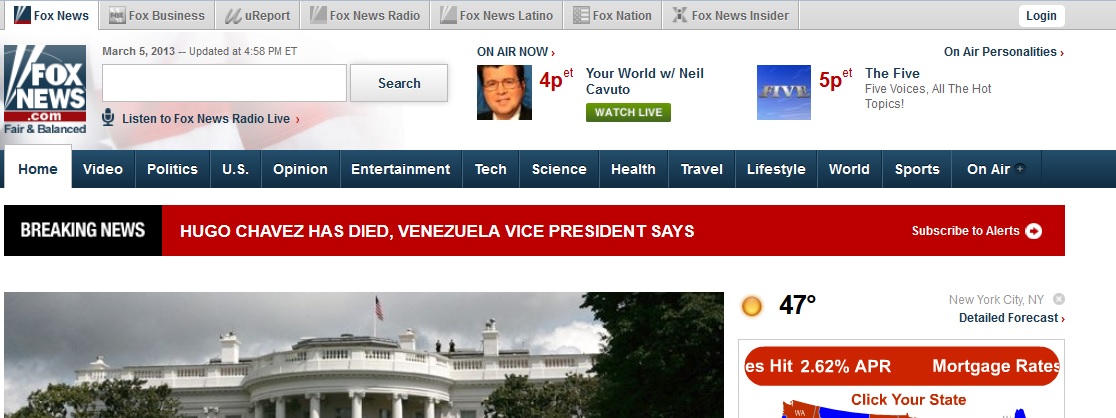Click the arrow icon beside Subscribe to Alerts
The width and height of the screenshot is (1116, 418).
pyautogui.click(x=1033, y=231)
